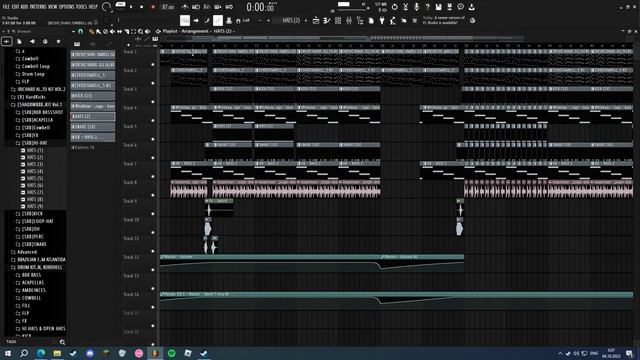Select the playlist playback speaker tool
The height and width of the screenshot is (360, 640).
(x=147, y=31)
